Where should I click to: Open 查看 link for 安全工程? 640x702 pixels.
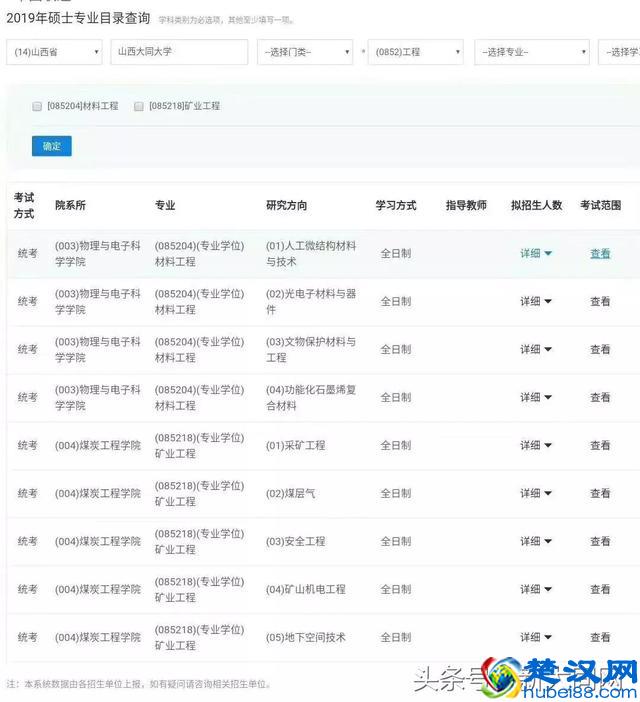[600, 541]
